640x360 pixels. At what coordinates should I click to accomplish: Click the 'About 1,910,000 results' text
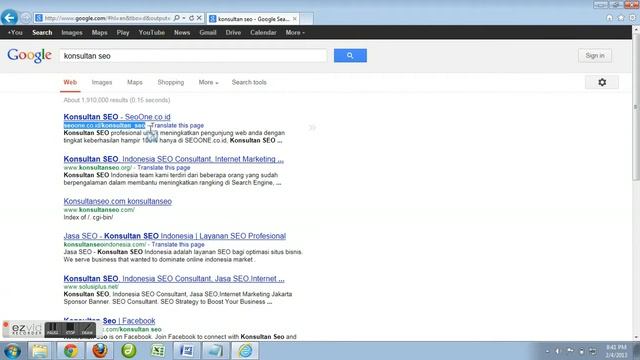[117, 100]
